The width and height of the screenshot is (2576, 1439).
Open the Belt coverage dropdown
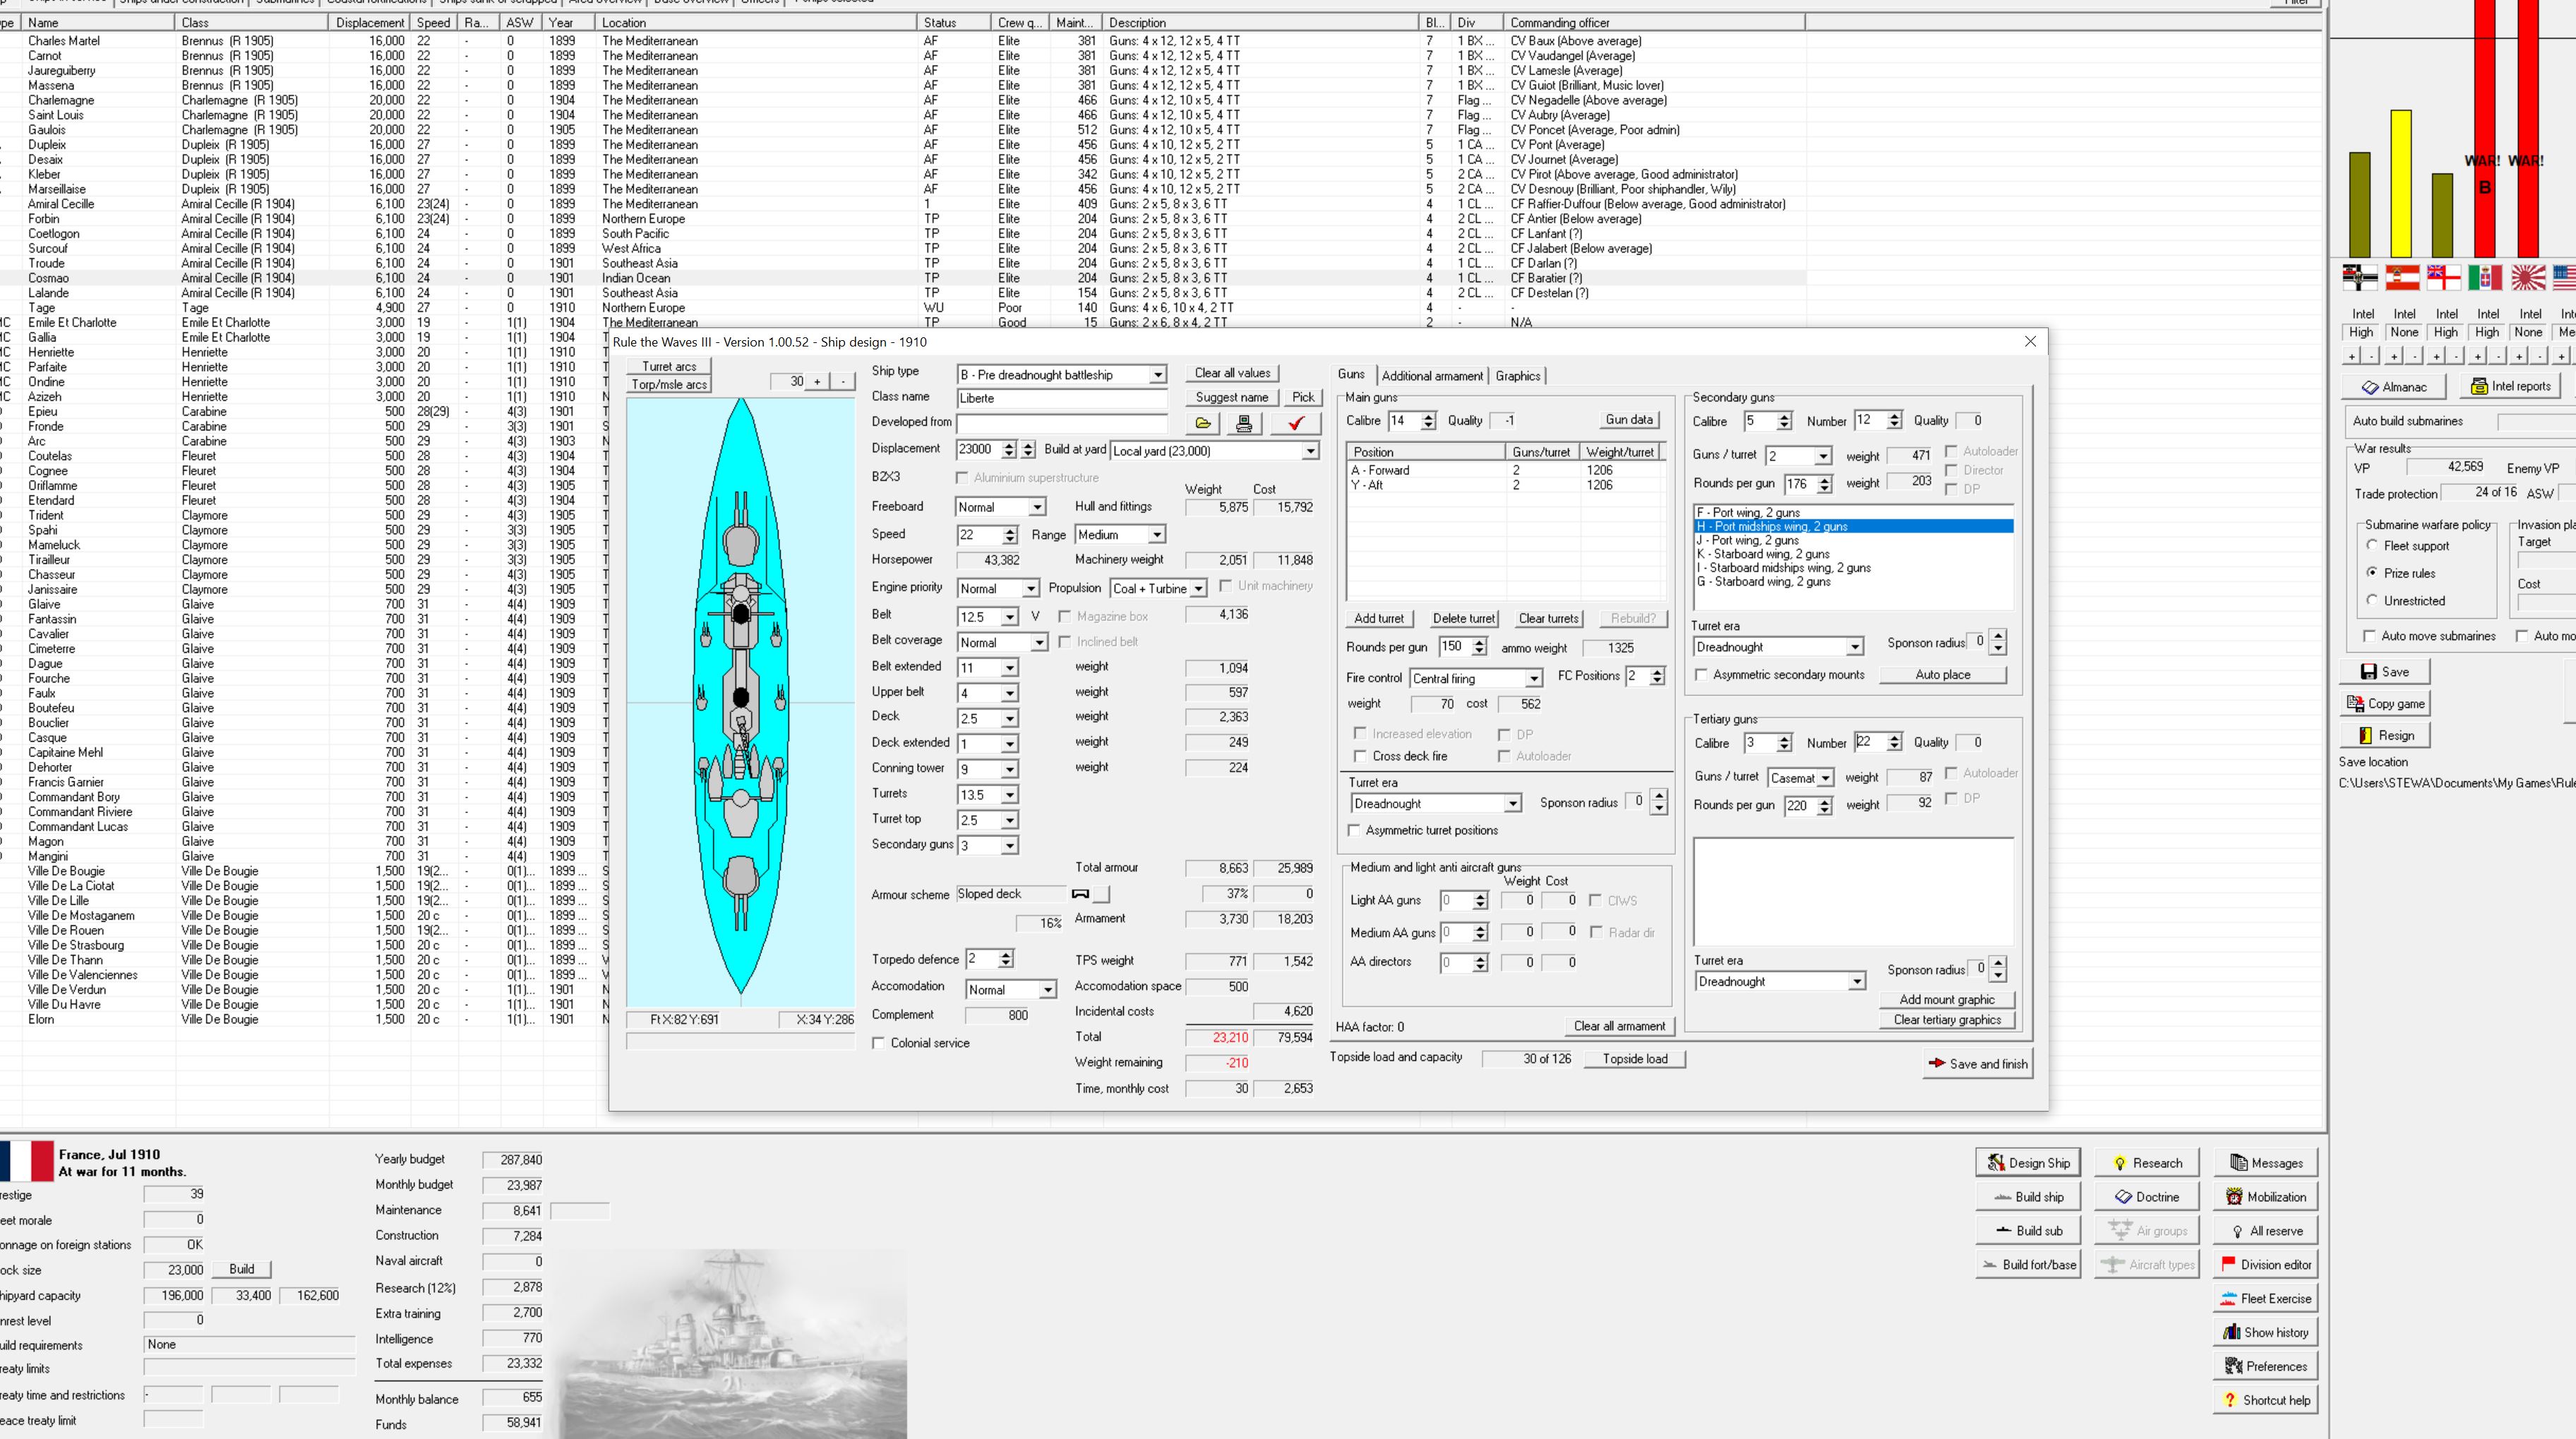point(1039,643)
